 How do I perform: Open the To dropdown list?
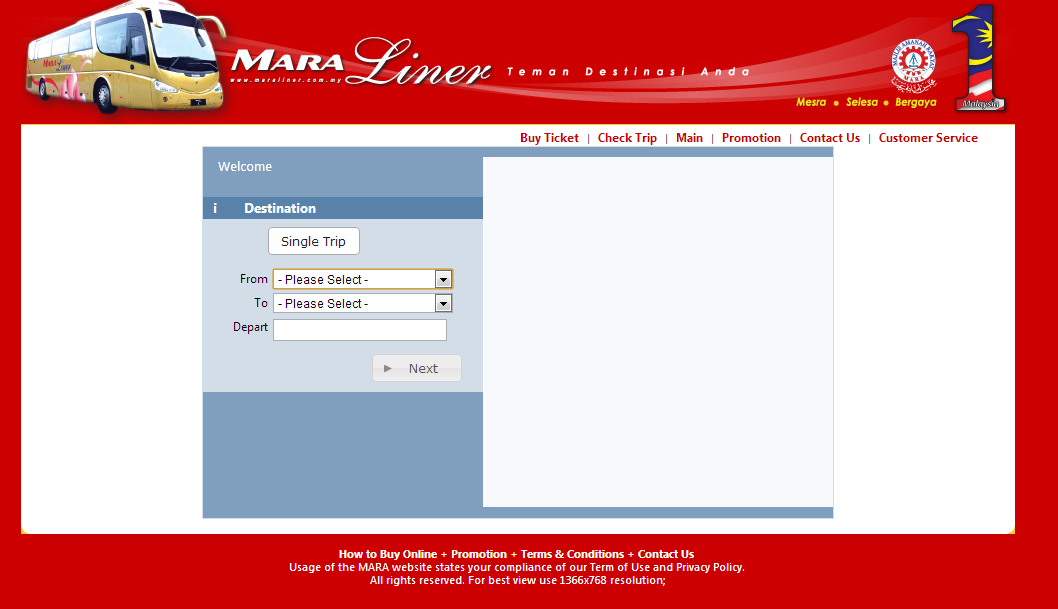[362, 303]
